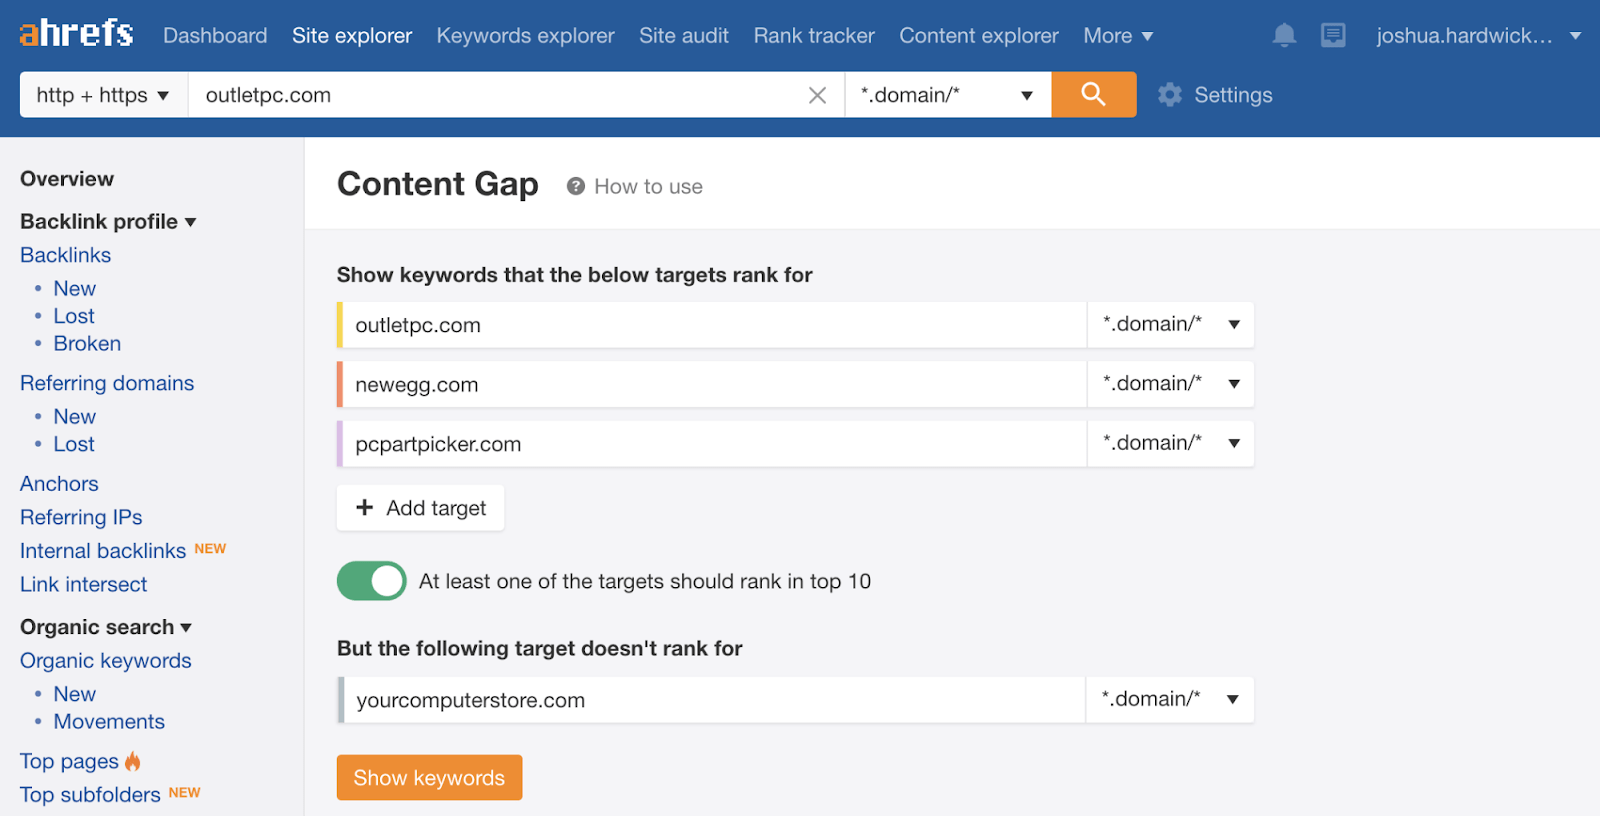Screen dimensions: 1600x816
Task: Select the Site explorer tab
Action: point(352,36)
